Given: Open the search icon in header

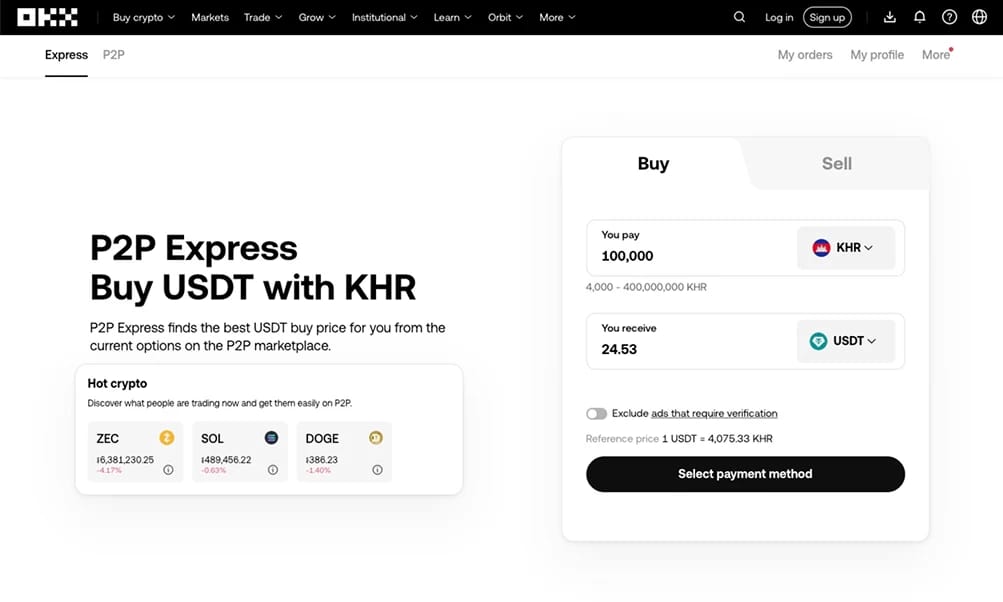Looking at the screenshot, I should tap(739, 17).
